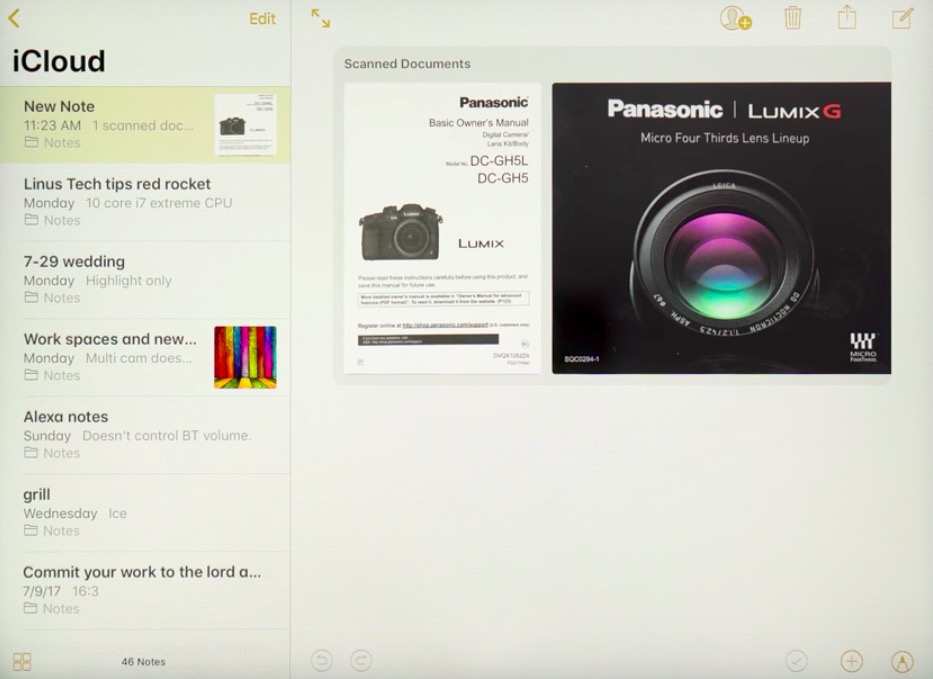933x679 pixels.
Task: Open Work spaces and new... note
Action: [145, 358]
